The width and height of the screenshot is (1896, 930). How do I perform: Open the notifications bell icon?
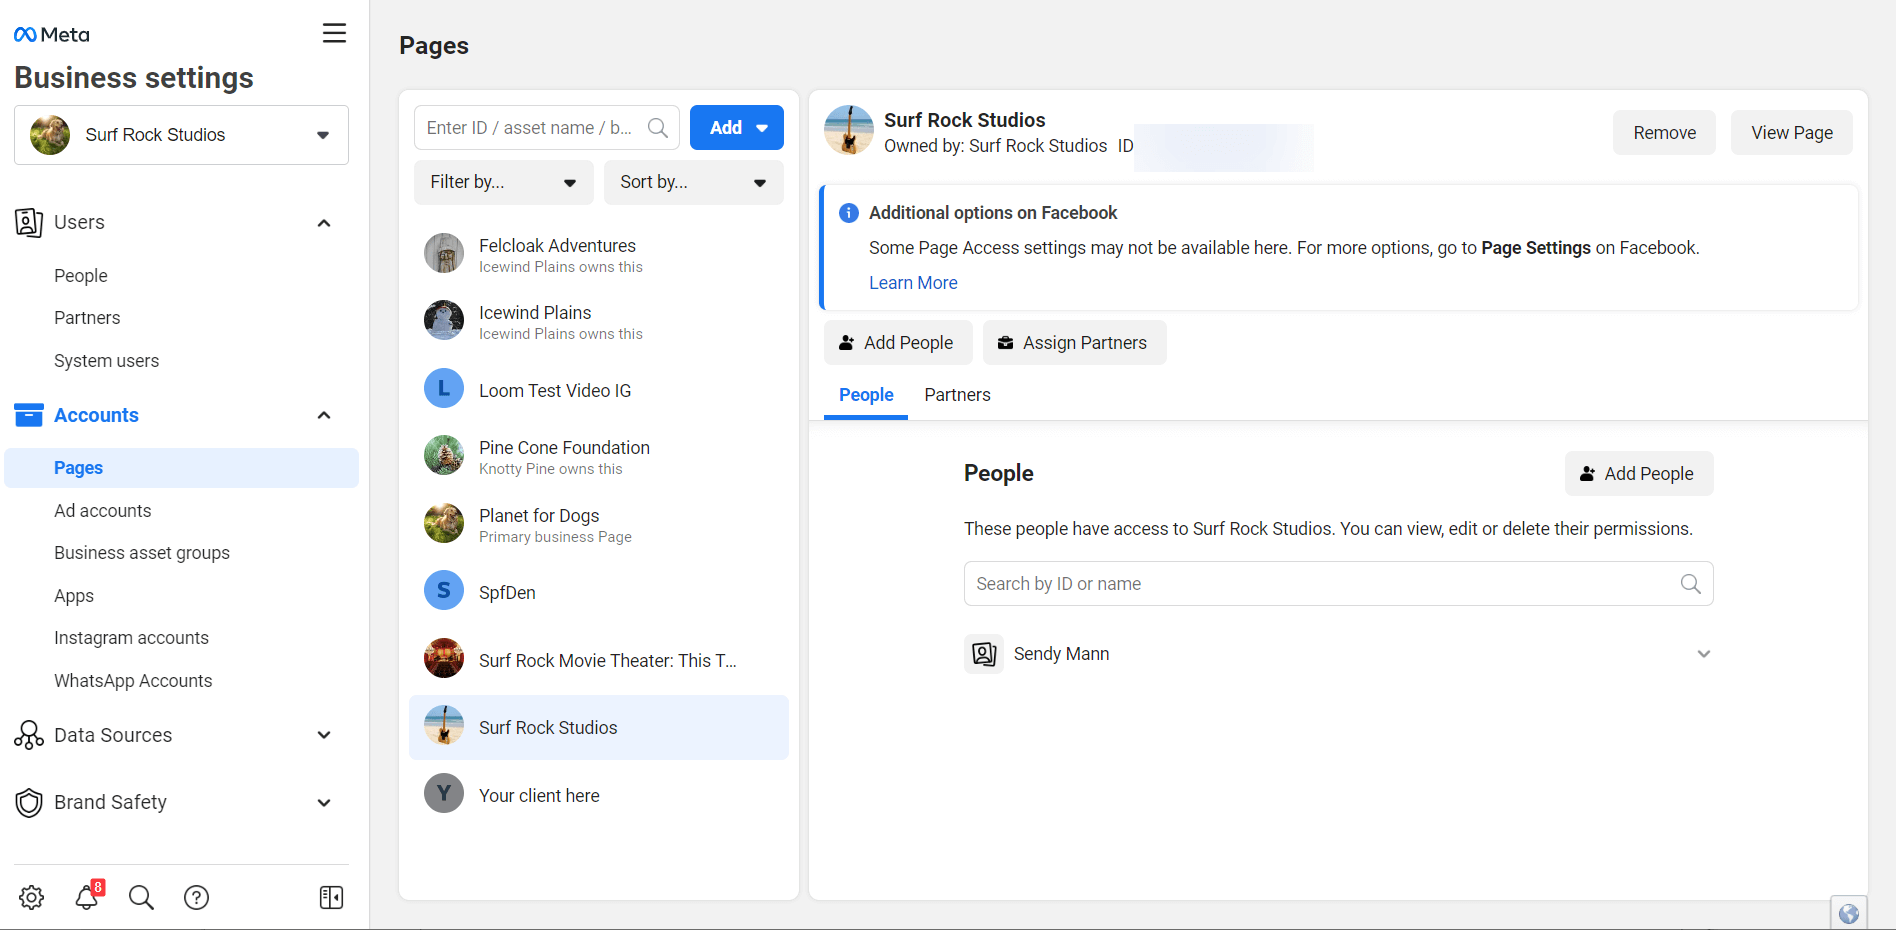click(87, 897)
